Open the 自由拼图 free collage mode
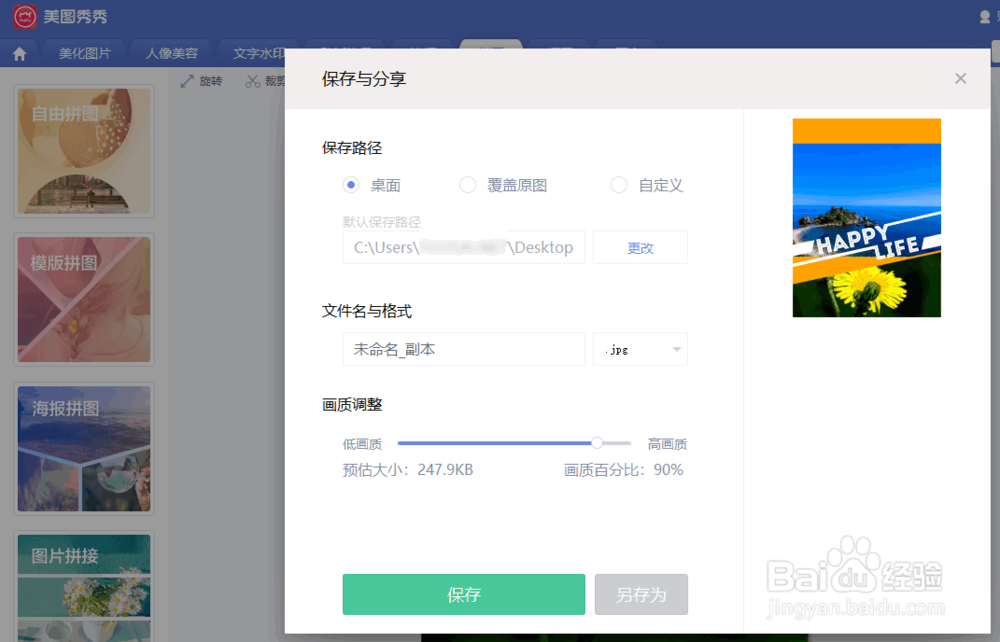 click(83, 151)
